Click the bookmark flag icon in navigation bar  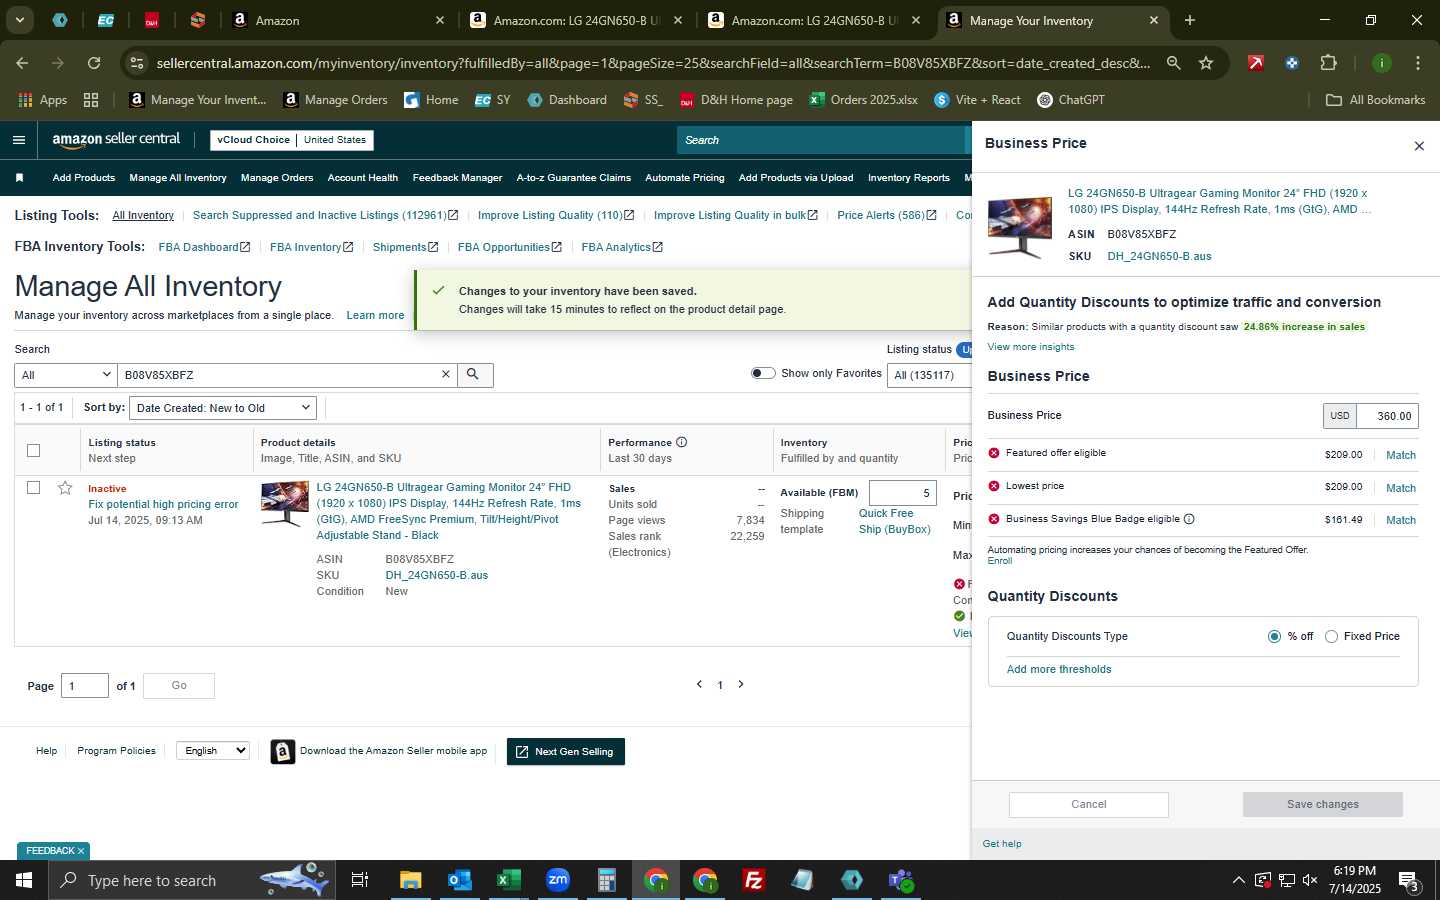[19, 178]
